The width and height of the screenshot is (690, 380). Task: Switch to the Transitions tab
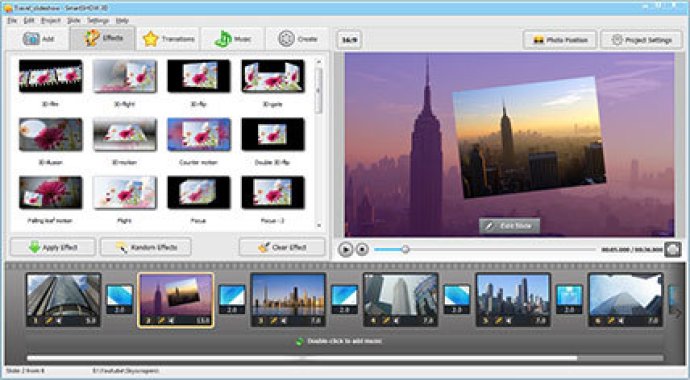pyautogui.click(x=169, y=39)
